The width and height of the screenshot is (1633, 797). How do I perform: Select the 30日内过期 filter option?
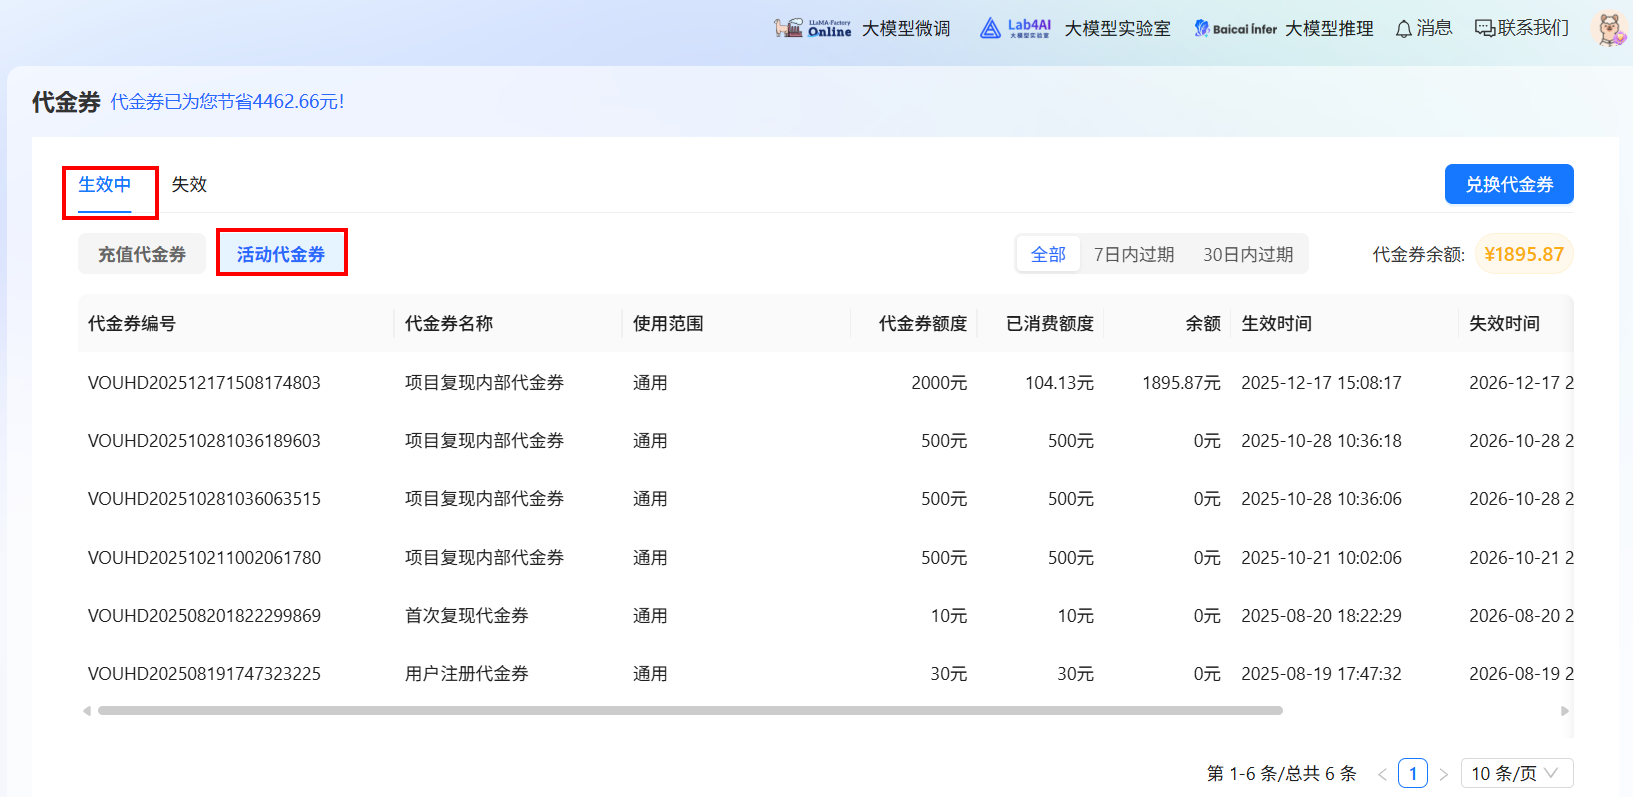coord(1247,255)
